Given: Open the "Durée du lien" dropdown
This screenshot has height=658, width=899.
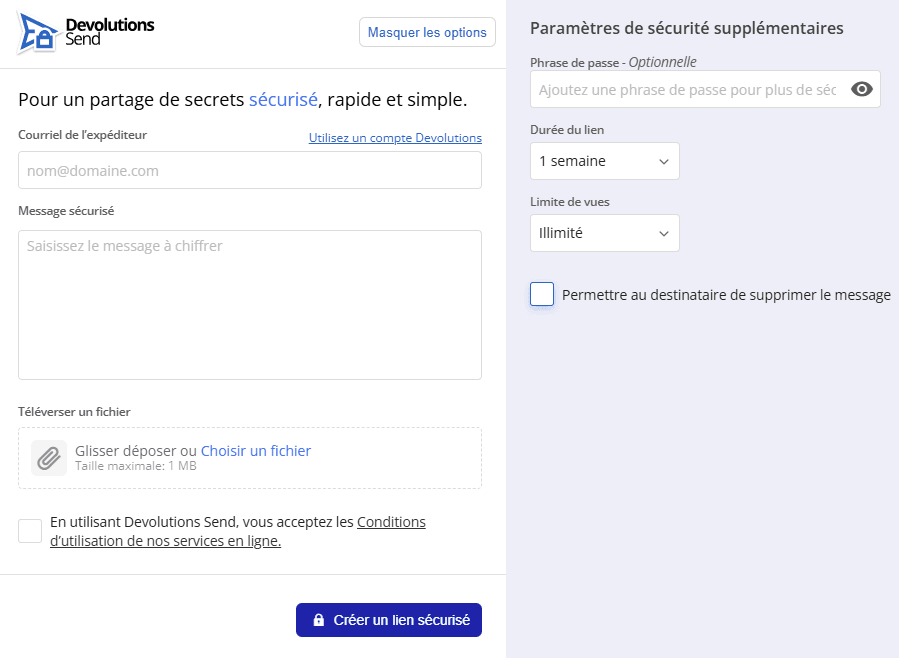Looking at the screenshot, I should (604, 161).
